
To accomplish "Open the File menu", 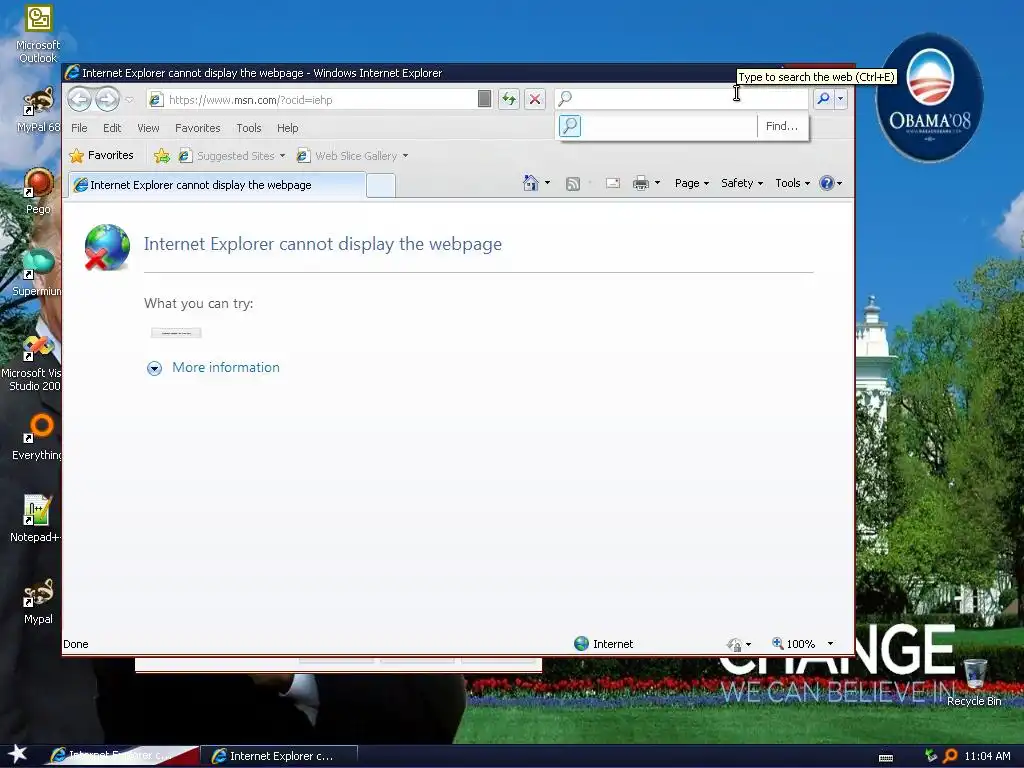I will point(79,128).
